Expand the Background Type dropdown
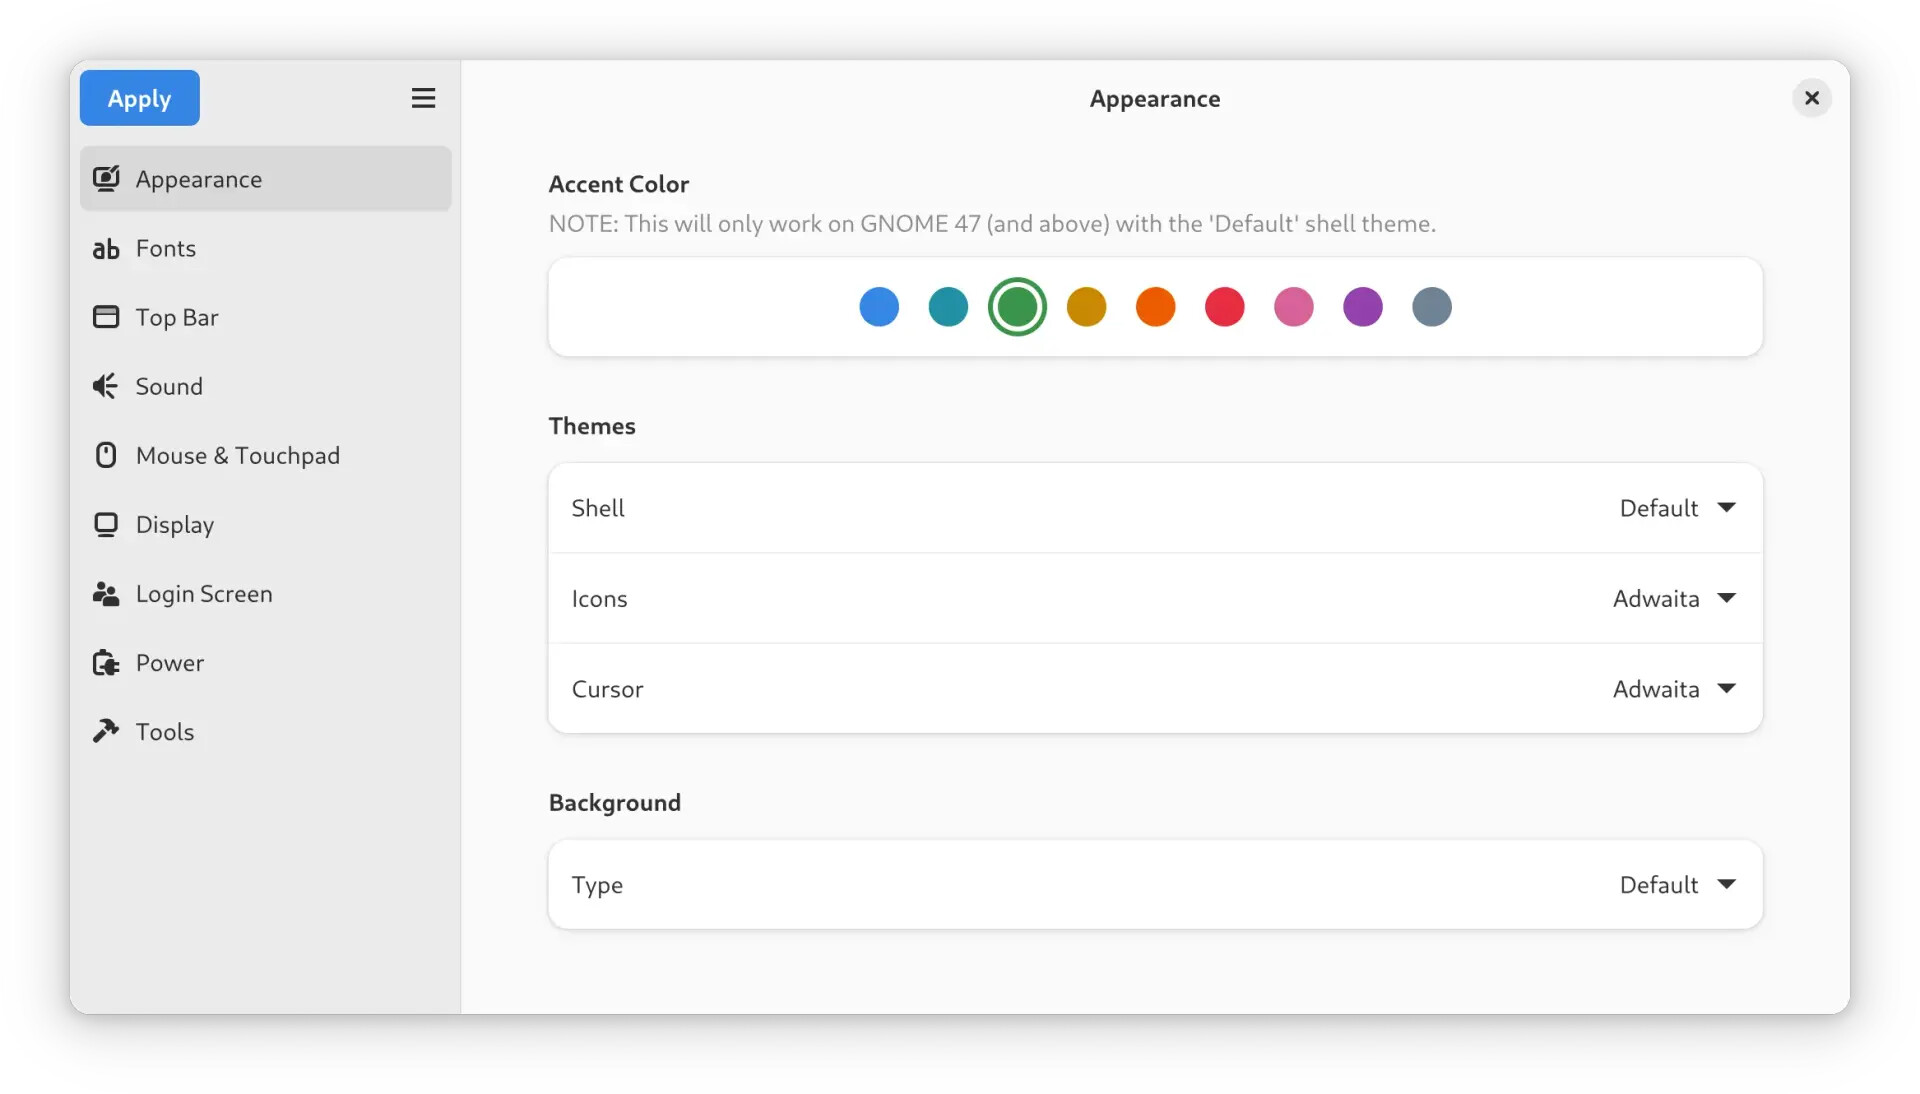Viewport: 1920px width, 1094px height. (1677, 885)
